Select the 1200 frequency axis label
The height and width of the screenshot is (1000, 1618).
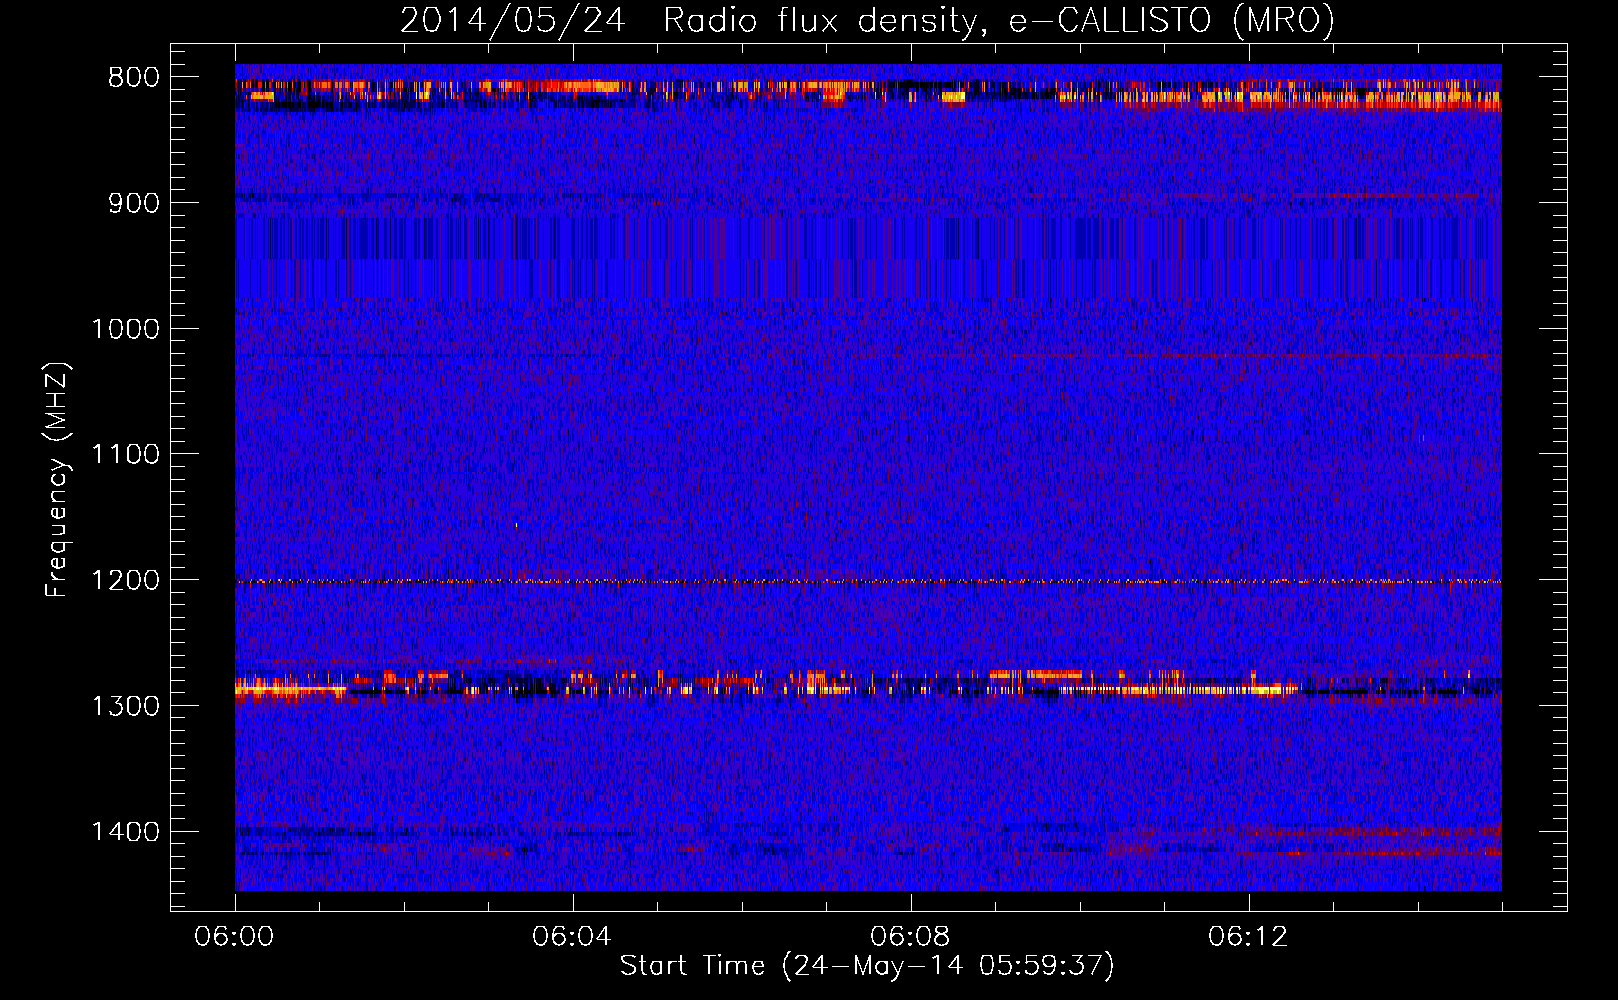125,581
